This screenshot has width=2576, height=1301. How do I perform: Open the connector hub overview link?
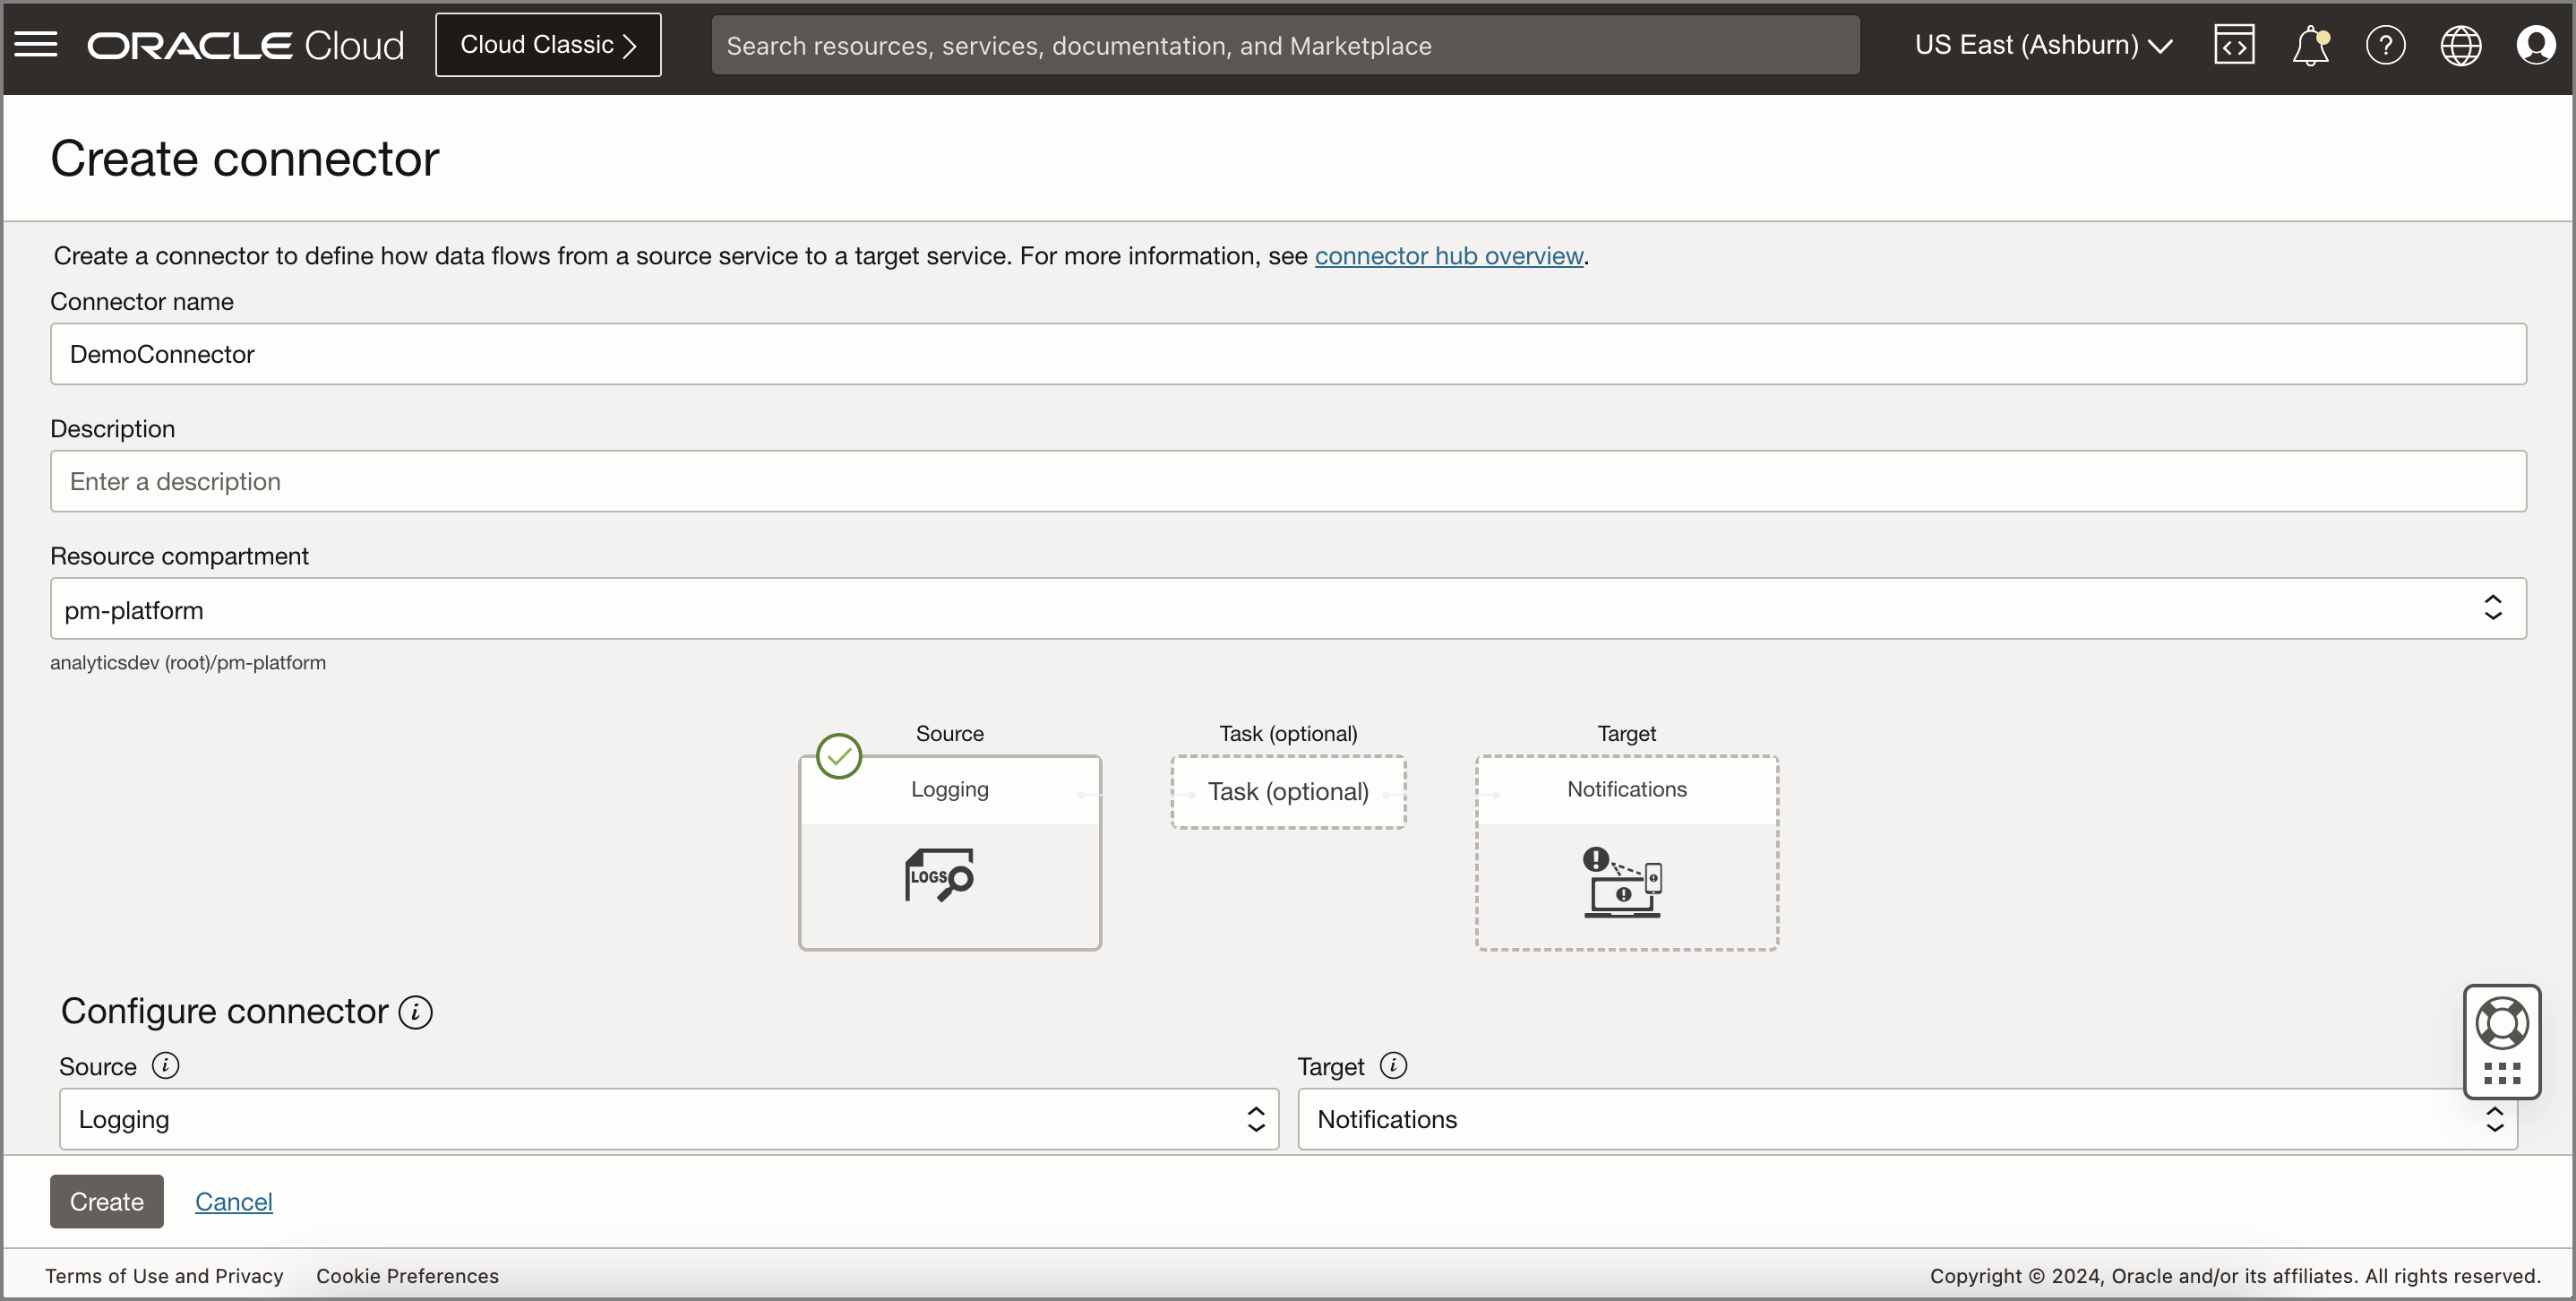click(x=1448, y=256)
